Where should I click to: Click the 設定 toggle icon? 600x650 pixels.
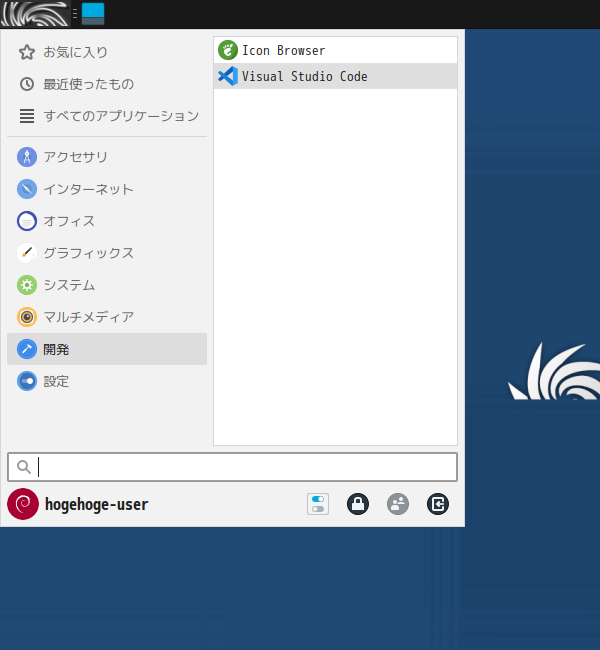(x=27, y=381)
